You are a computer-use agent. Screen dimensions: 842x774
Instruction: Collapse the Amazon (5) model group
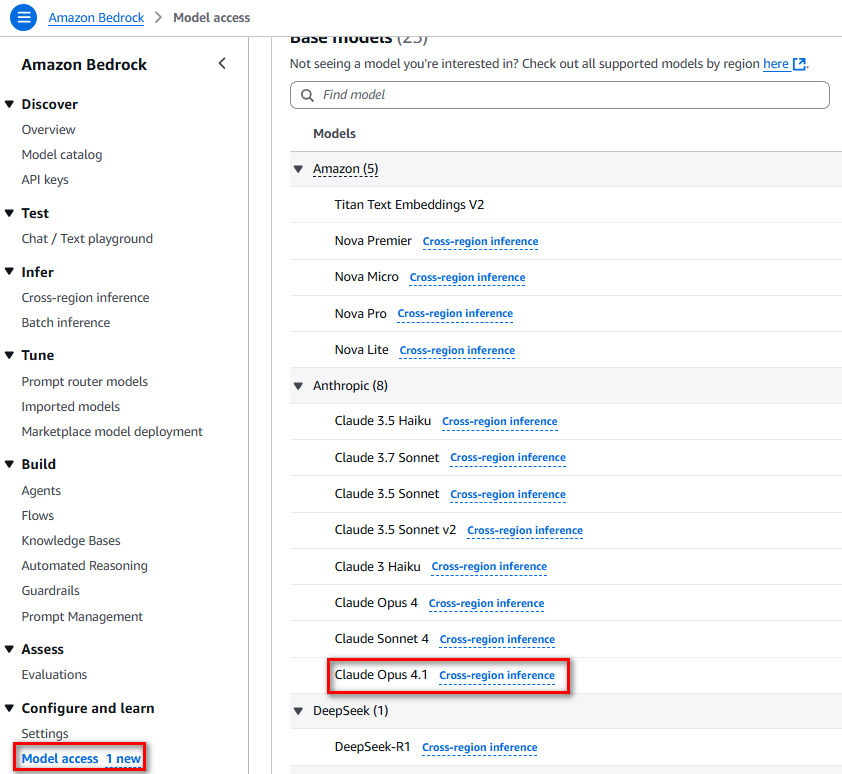click(299, 169)
